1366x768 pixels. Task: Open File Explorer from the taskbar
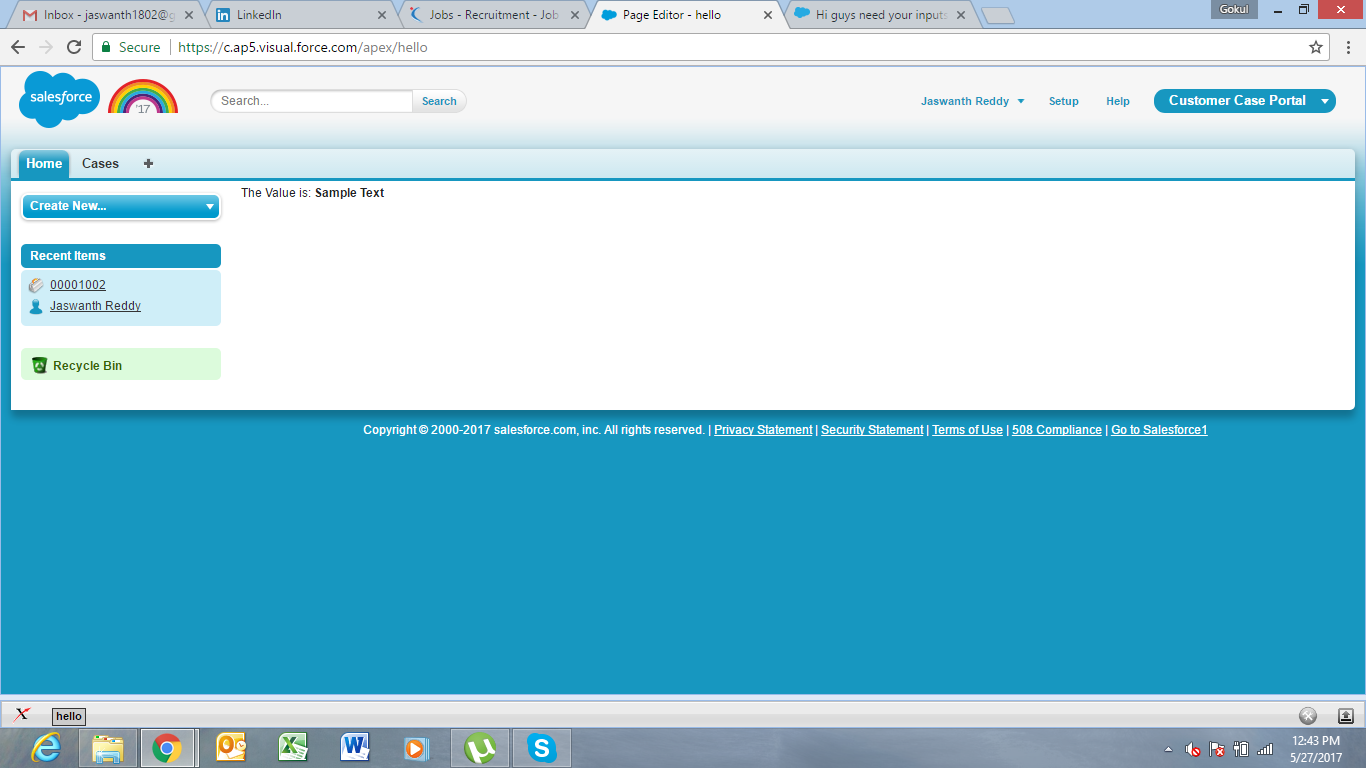(x=108, y=747)
